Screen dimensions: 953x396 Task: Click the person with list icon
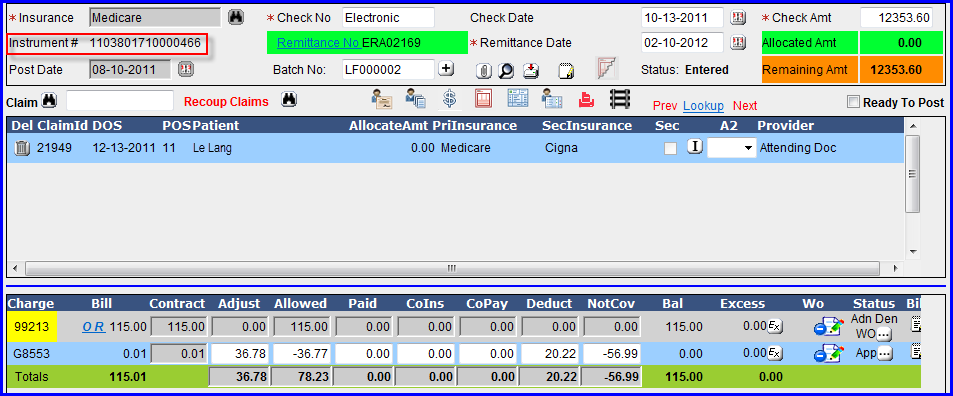tap(552, 99)
